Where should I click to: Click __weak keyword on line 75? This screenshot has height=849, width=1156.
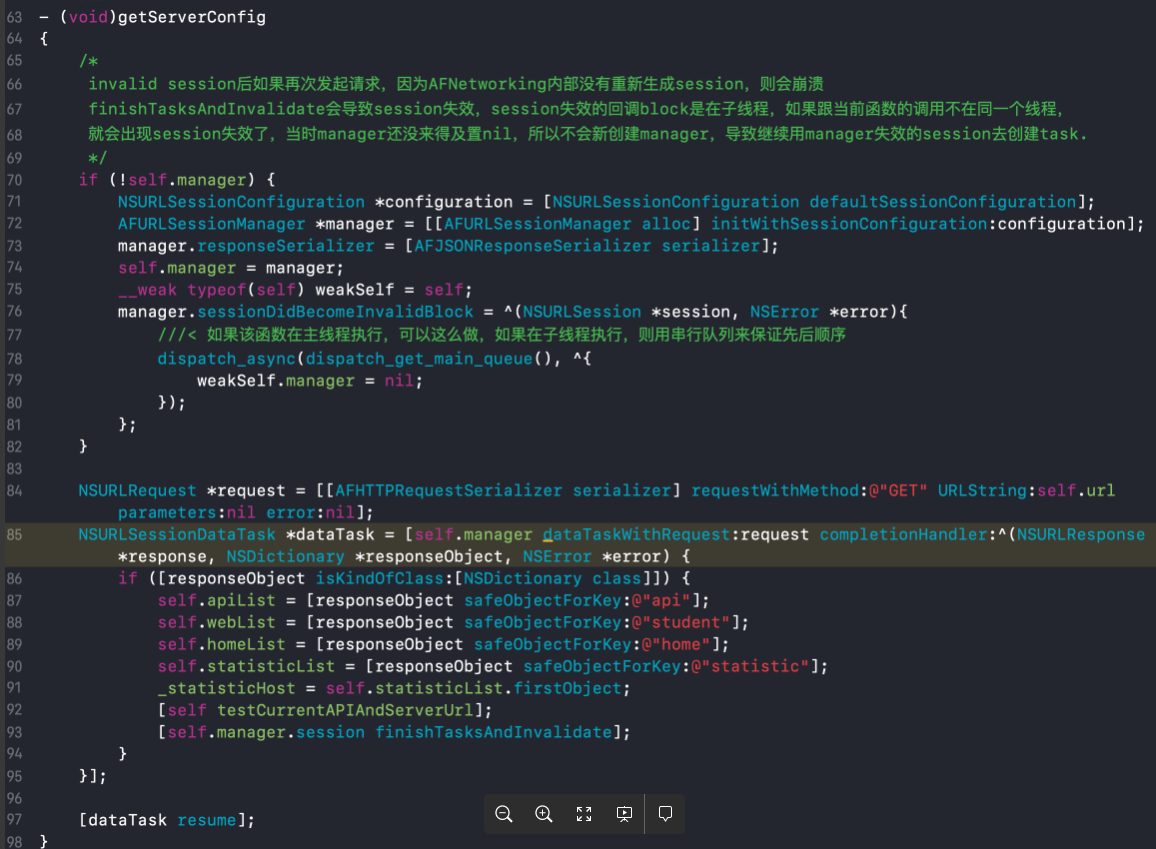tap(147, 290)
